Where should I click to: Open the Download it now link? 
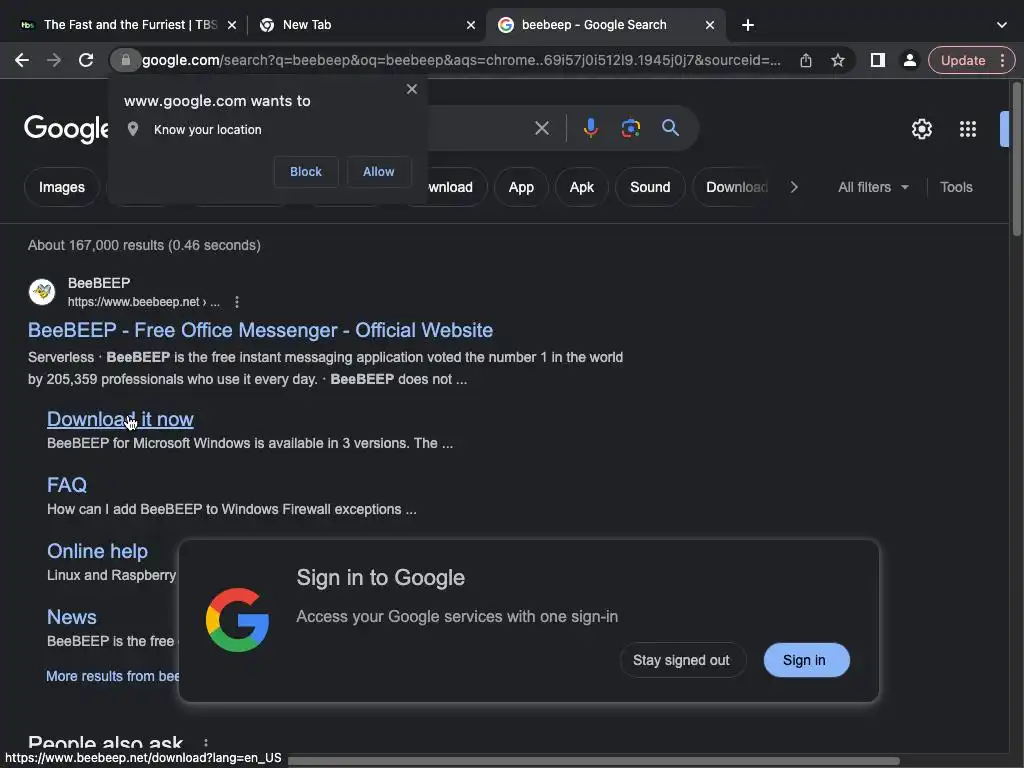tap(120, 419)
